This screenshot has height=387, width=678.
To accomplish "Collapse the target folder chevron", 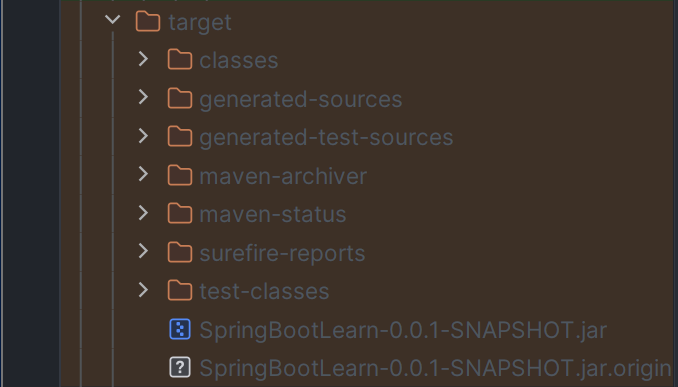I will pos(112,20).
